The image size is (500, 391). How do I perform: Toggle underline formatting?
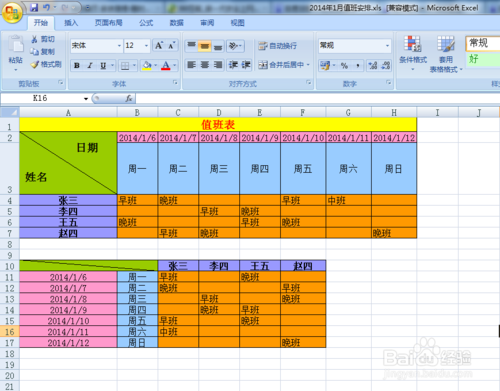103,65
